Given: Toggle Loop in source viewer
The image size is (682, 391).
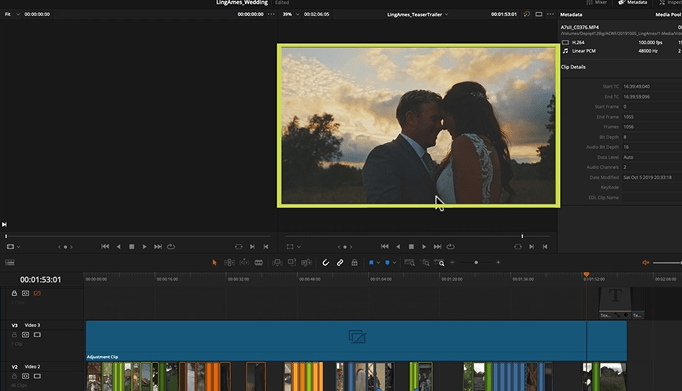Looking at the screenshot, I should [171, 247].
